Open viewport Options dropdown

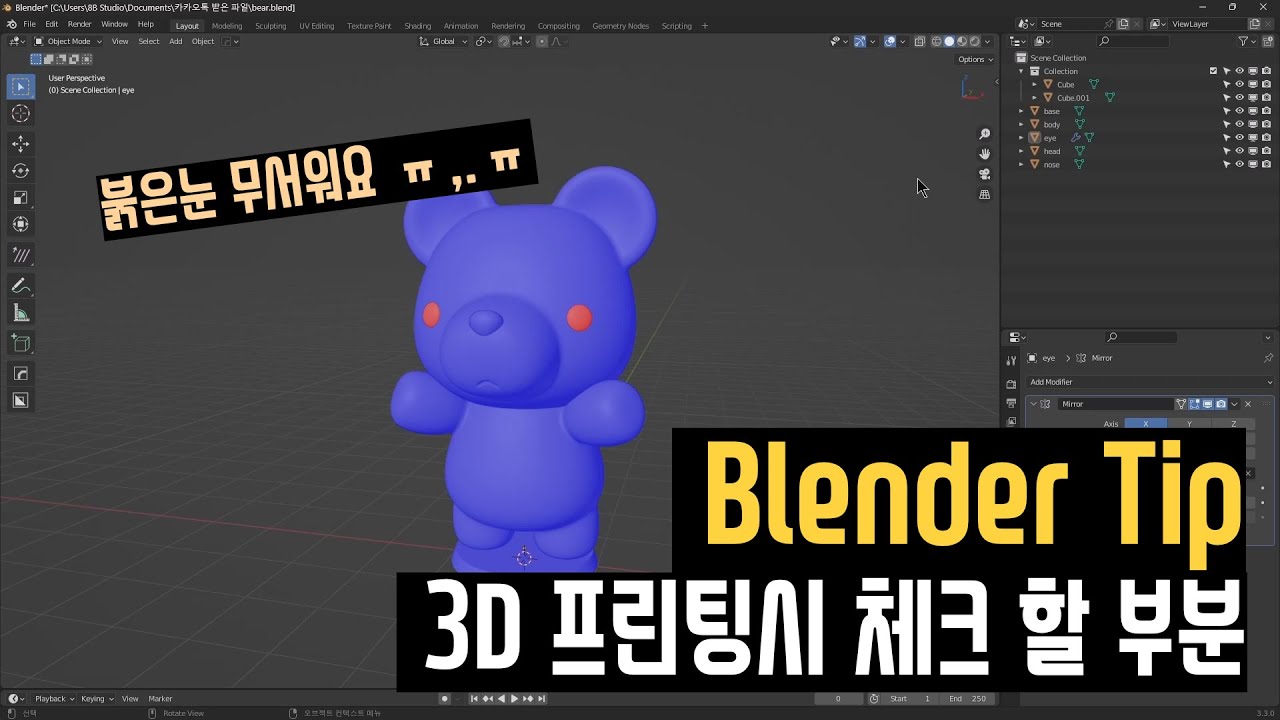point(976,59)
